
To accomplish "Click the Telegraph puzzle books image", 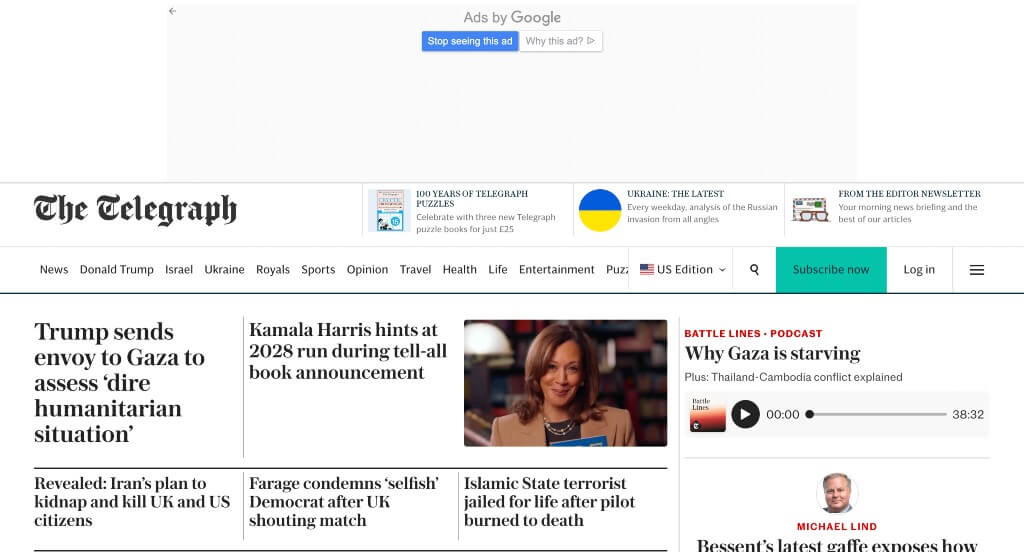I will point(389,210).
